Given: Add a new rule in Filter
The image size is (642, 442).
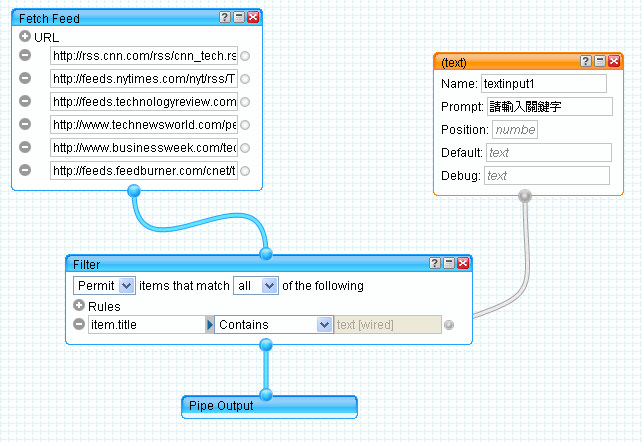Looking at the screenshot, I should coord(79,306).
